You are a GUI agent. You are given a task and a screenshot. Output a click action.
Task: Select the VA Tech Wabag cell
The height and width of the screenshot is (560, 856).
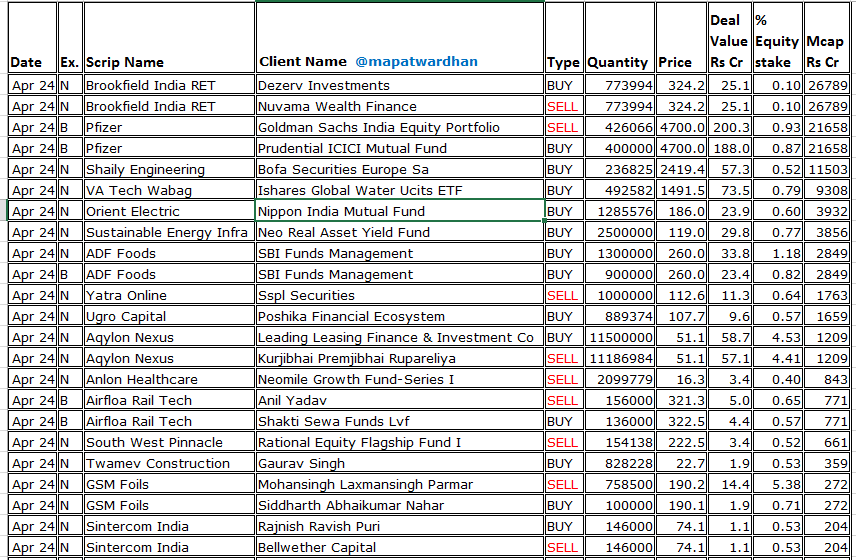(x=169, y=190)
